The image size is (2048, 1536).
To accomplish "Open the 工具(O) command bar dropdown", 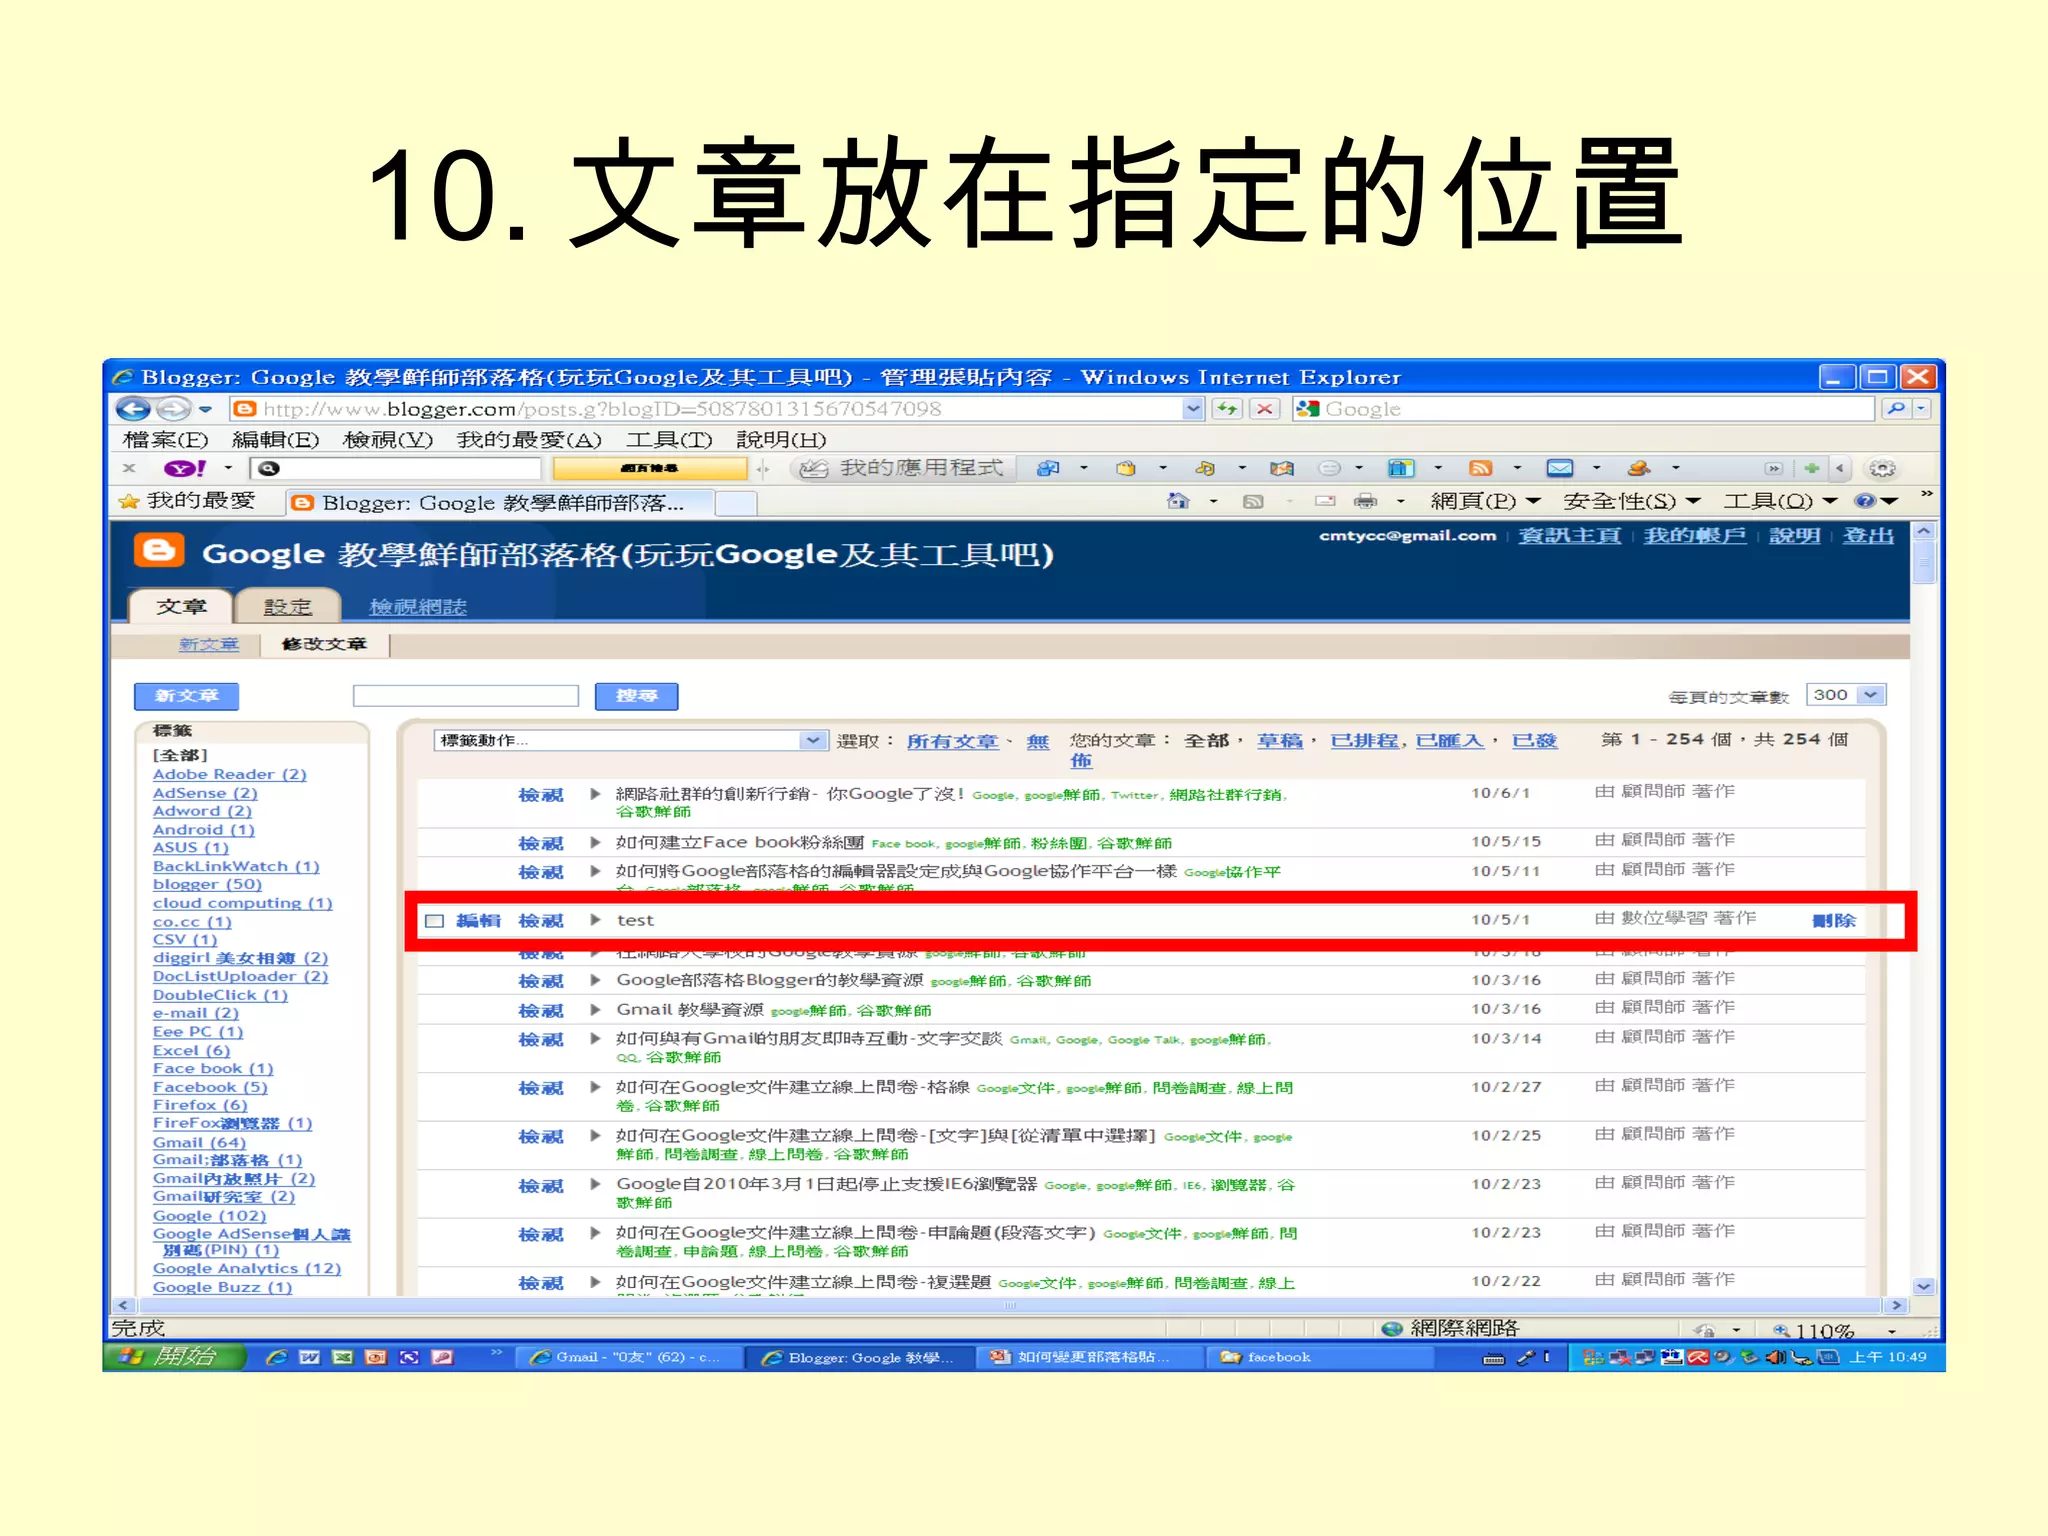I will coord(1779,501).
